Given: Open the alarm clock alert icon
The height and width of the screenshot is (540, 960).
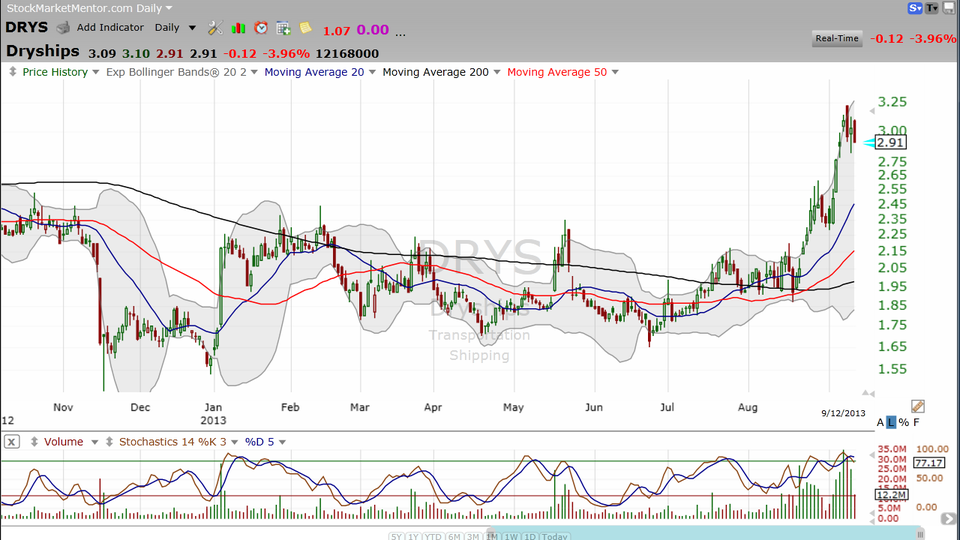Looking at the screenshot, I should tap(261, 28).
